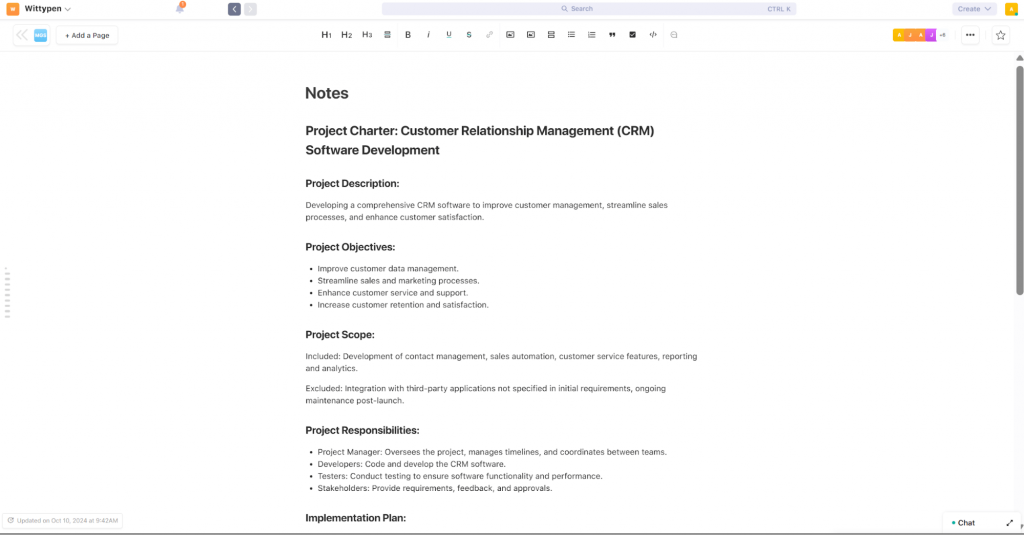Click the 'Excluded: Integration with third-party' paragraph

pyautogui.click(x=485, y=395)
